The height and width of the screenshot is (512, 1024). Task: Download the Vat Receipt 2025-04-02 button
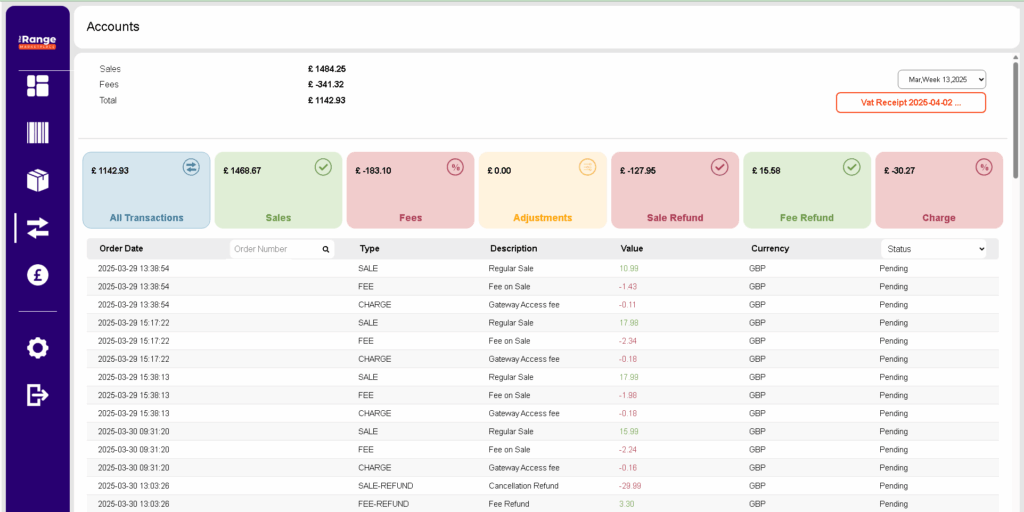pyautogui.click(x=910, y=103)
